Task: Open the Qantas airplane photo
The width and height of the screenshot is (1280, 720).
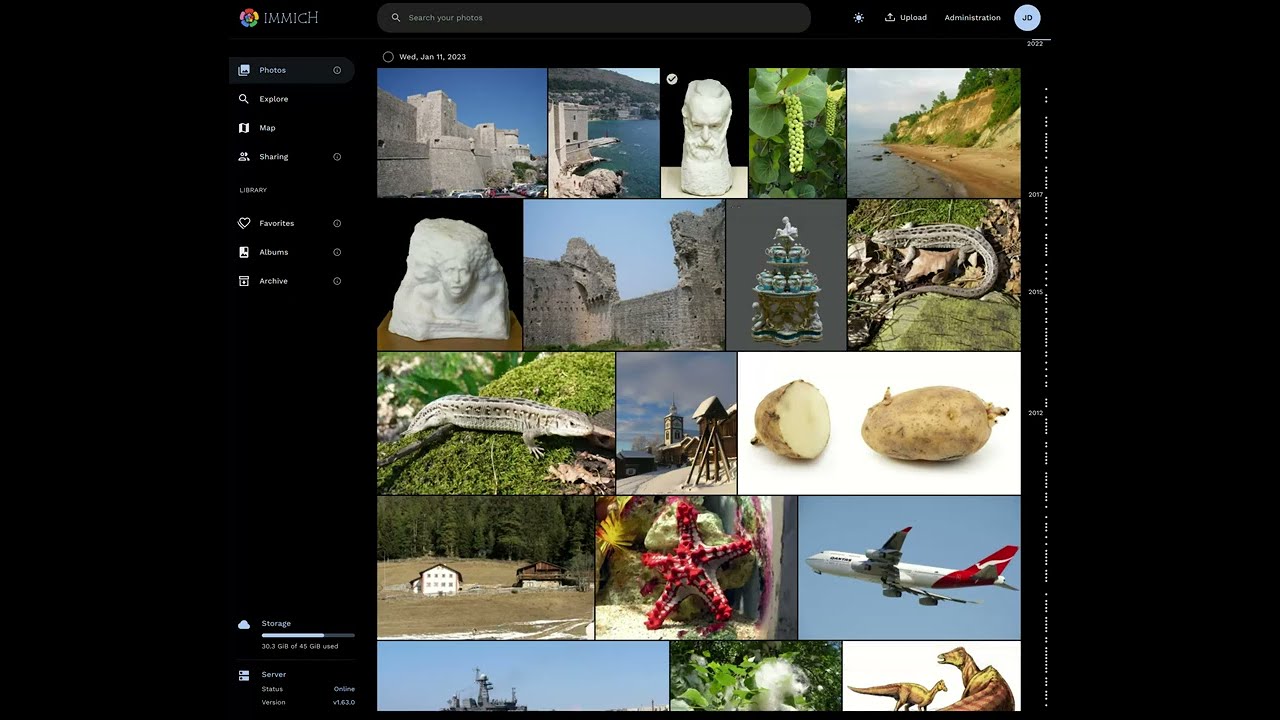Action: (909, 567)
